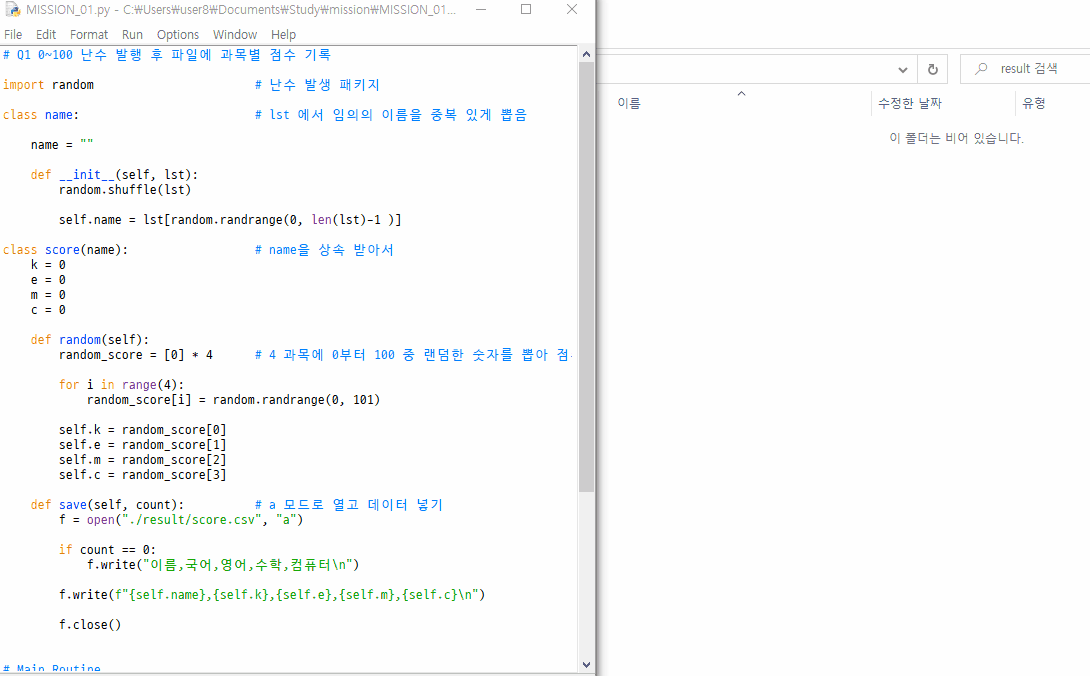Sort files by the 유형 column
The width and height of the screenshot is (1090, 676).
point(1035,103)
